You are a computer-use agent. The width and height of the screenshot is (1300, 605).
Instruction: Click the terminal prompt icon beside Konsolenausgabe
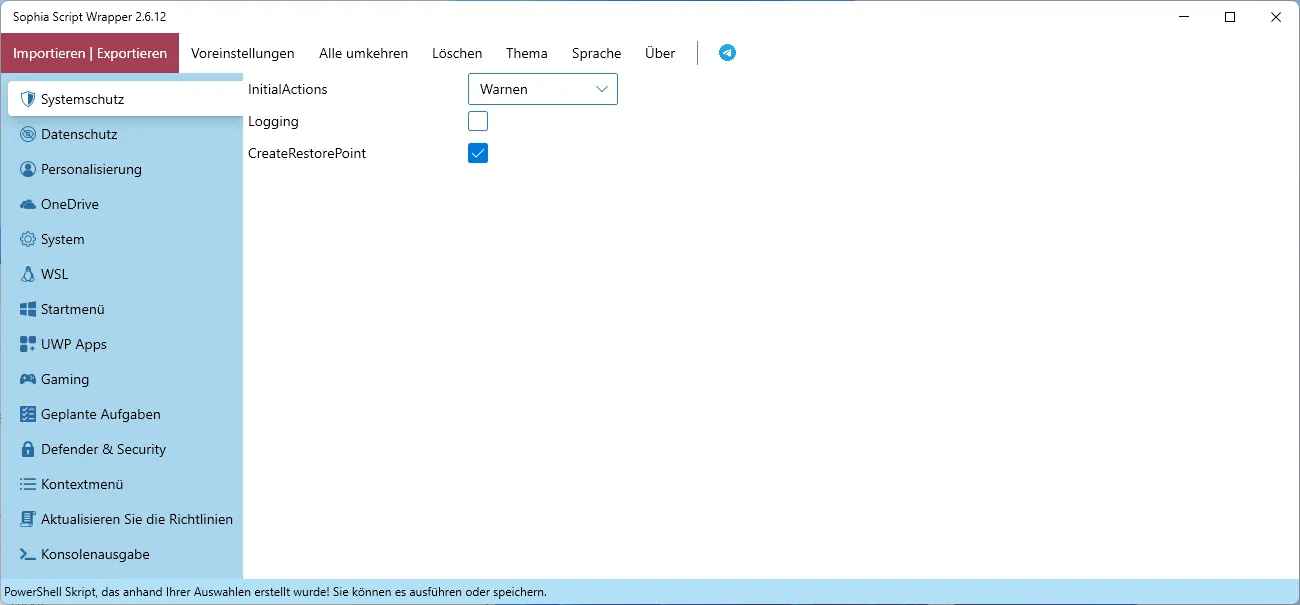(x=28, y=554)
